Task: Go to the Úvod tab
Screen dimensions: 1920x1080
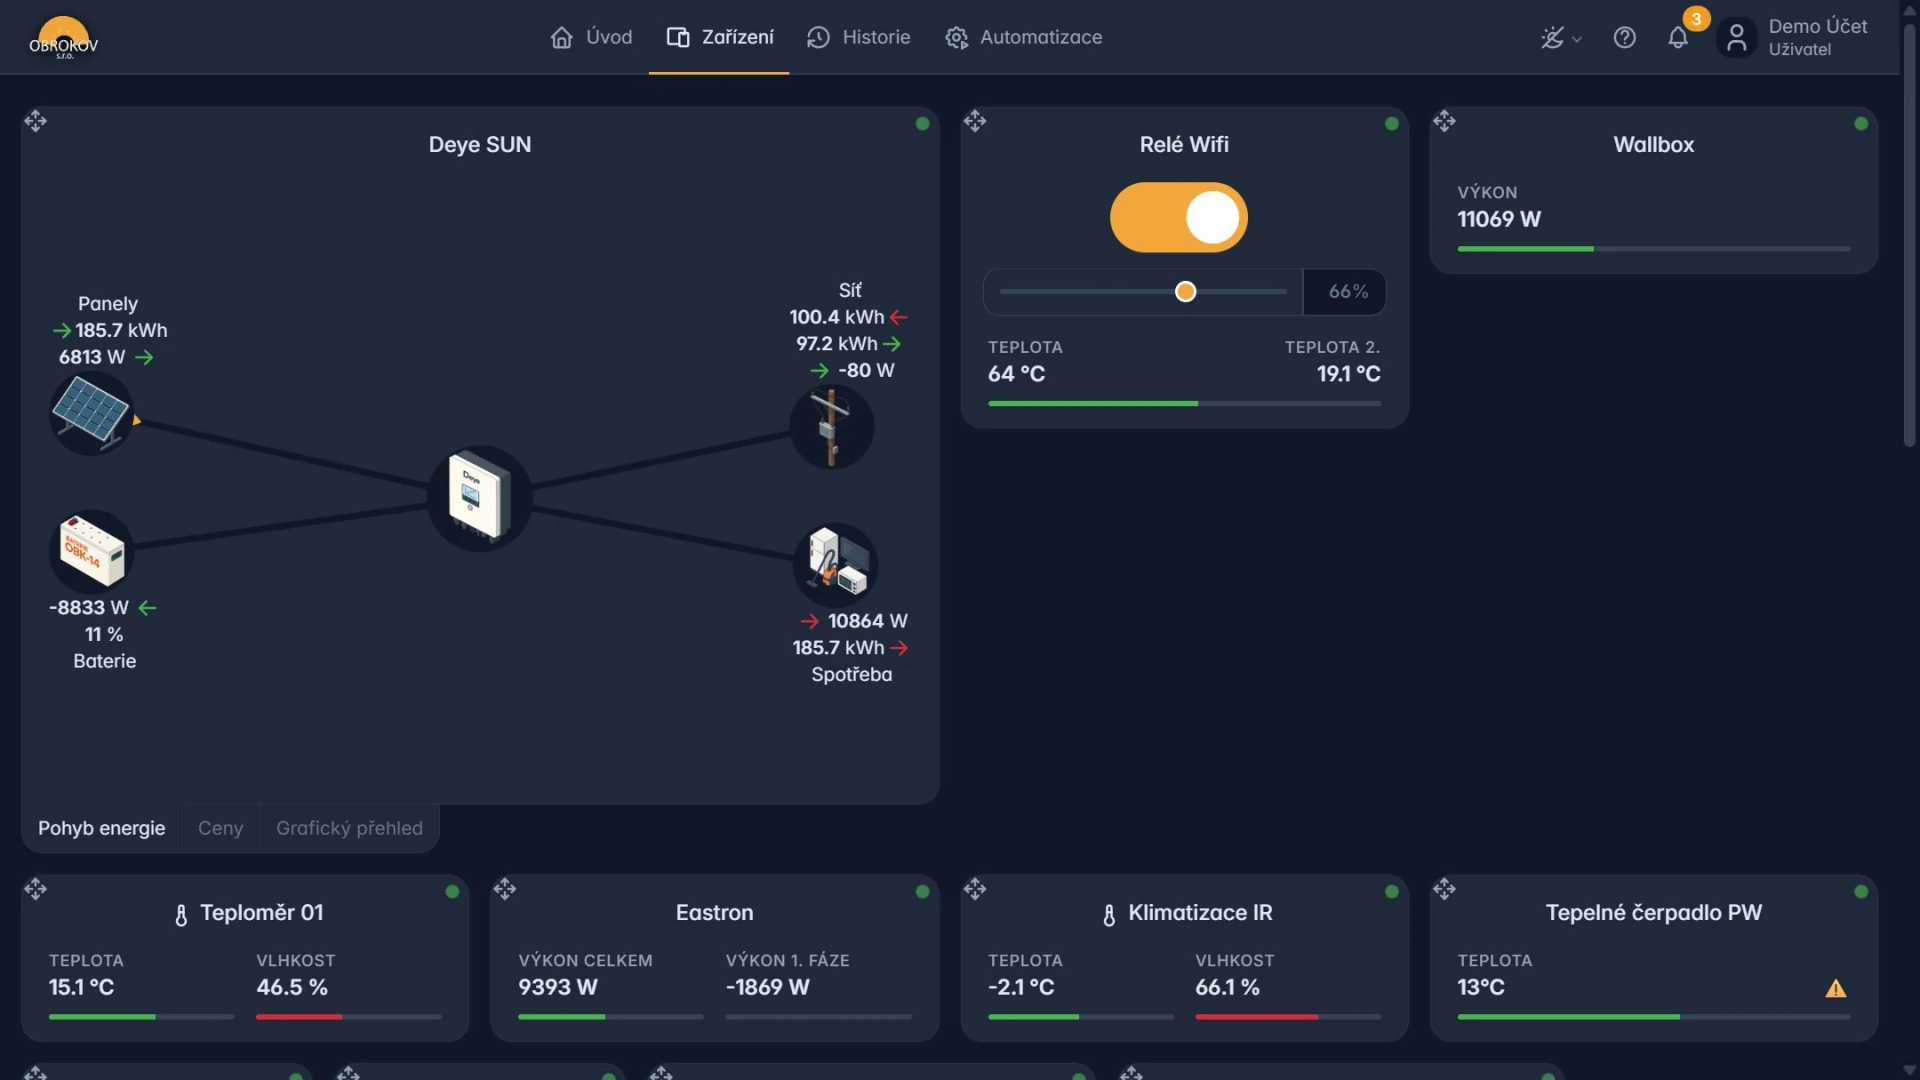Action: 591,37
